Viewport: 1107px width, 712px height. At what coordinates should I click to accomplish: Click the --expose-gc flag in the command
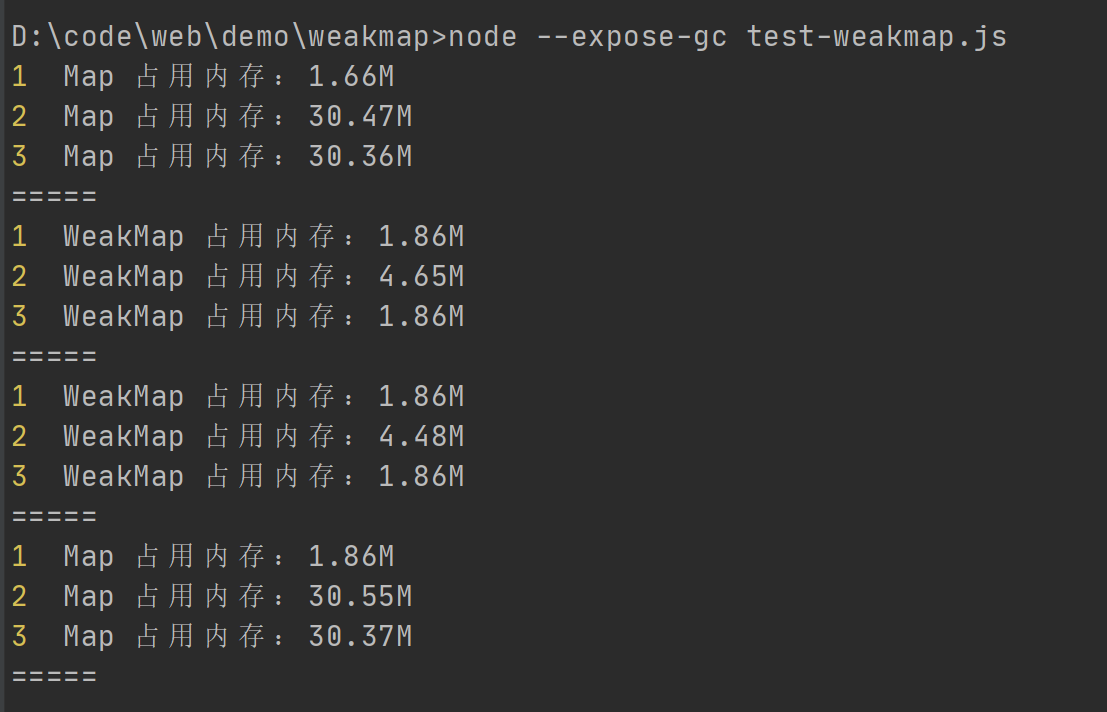633,37
